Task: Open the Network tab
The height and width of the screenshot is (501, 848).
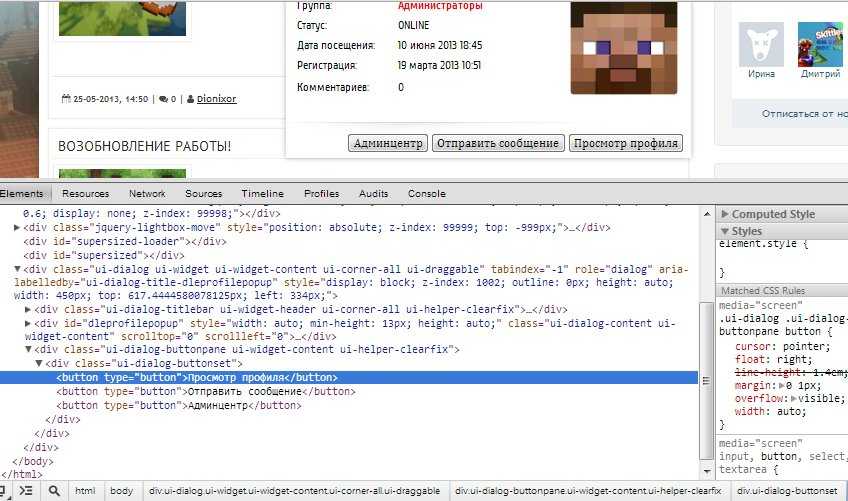Action: [147, 194]
